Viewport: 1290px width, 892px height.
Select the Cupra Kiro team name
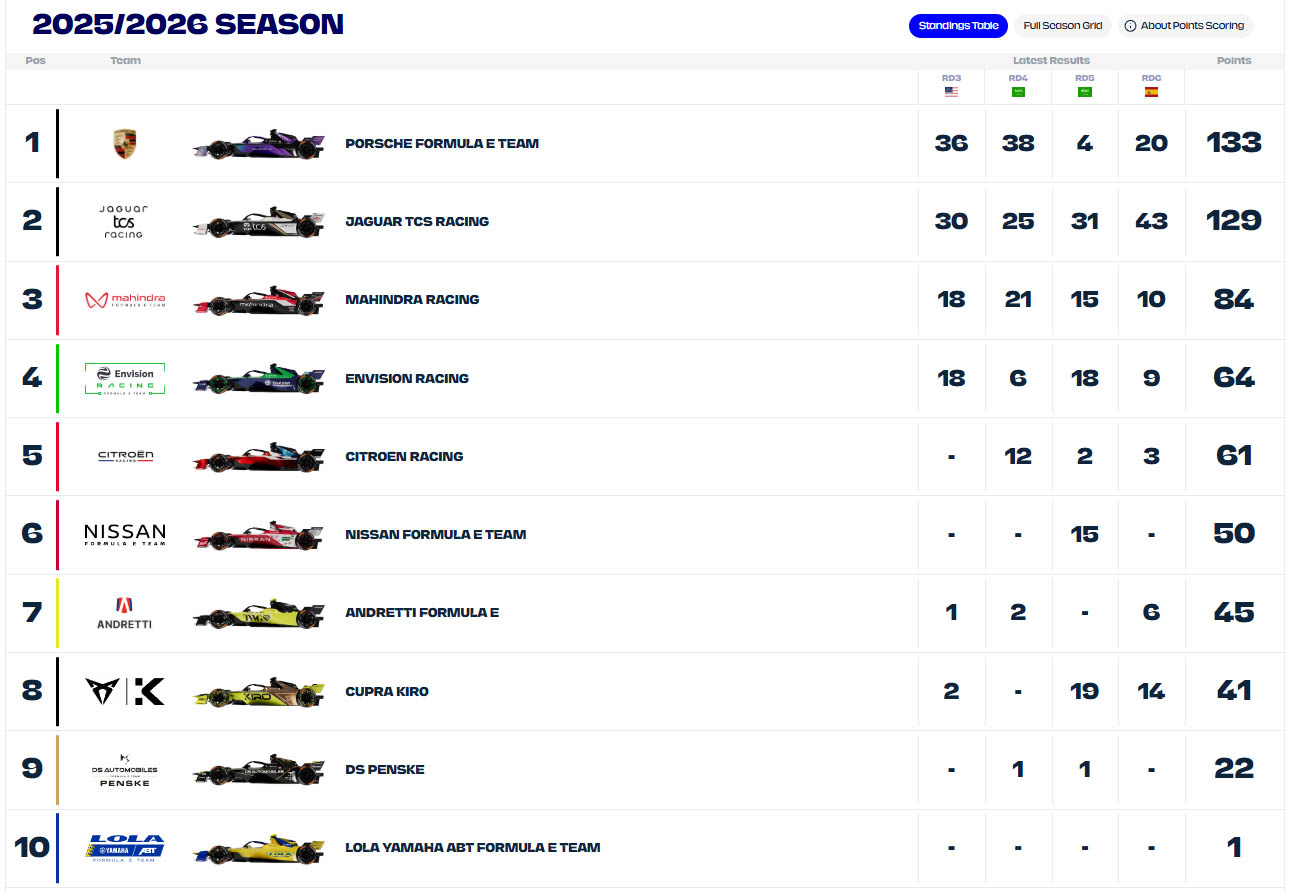[x=387, y=691]
